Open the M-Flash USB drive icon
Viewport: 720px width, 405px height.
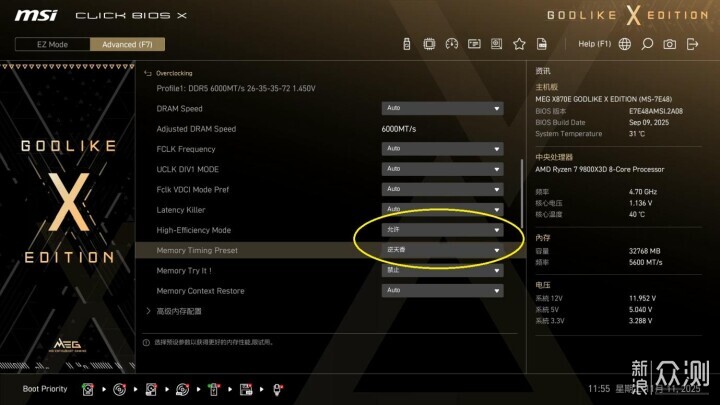(406, 44)
